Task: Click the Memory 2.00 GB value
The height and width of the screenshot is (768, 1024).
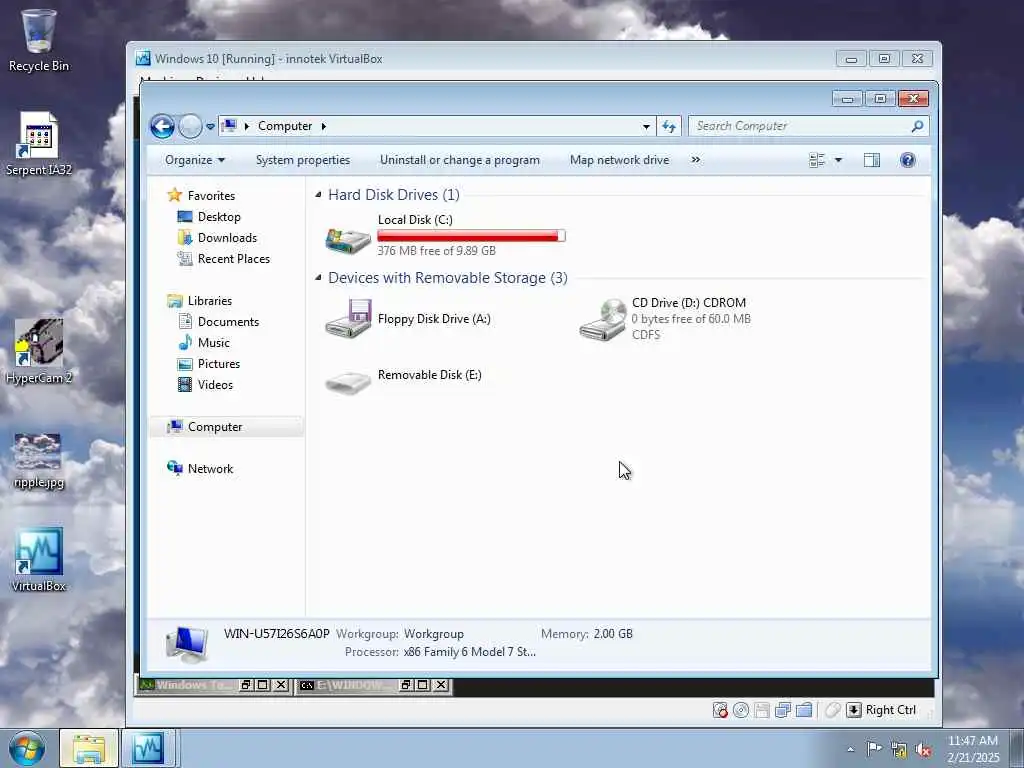Action: 613,633
